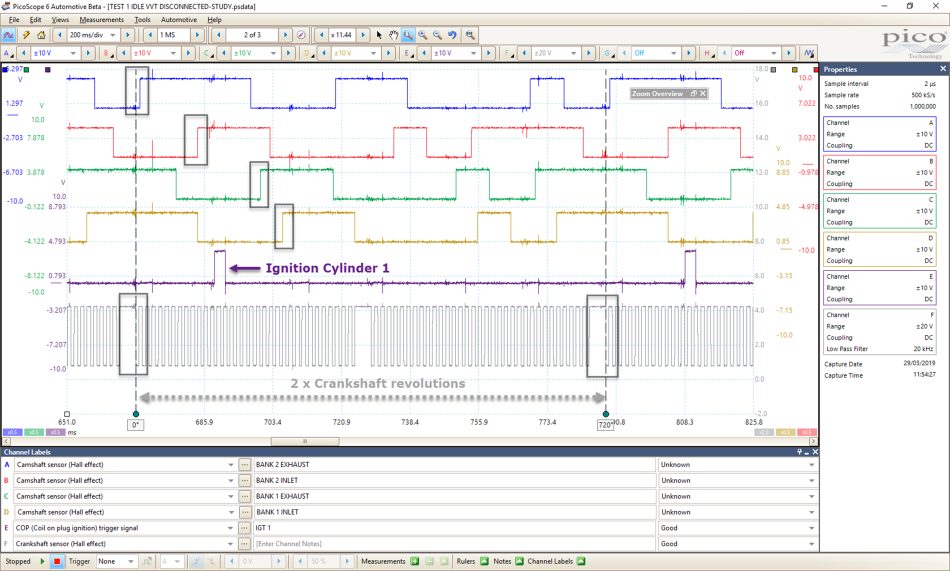Close the Zoom Overview box
The height and width of the screenshot is (571, 950).
(x=703, y=93)
